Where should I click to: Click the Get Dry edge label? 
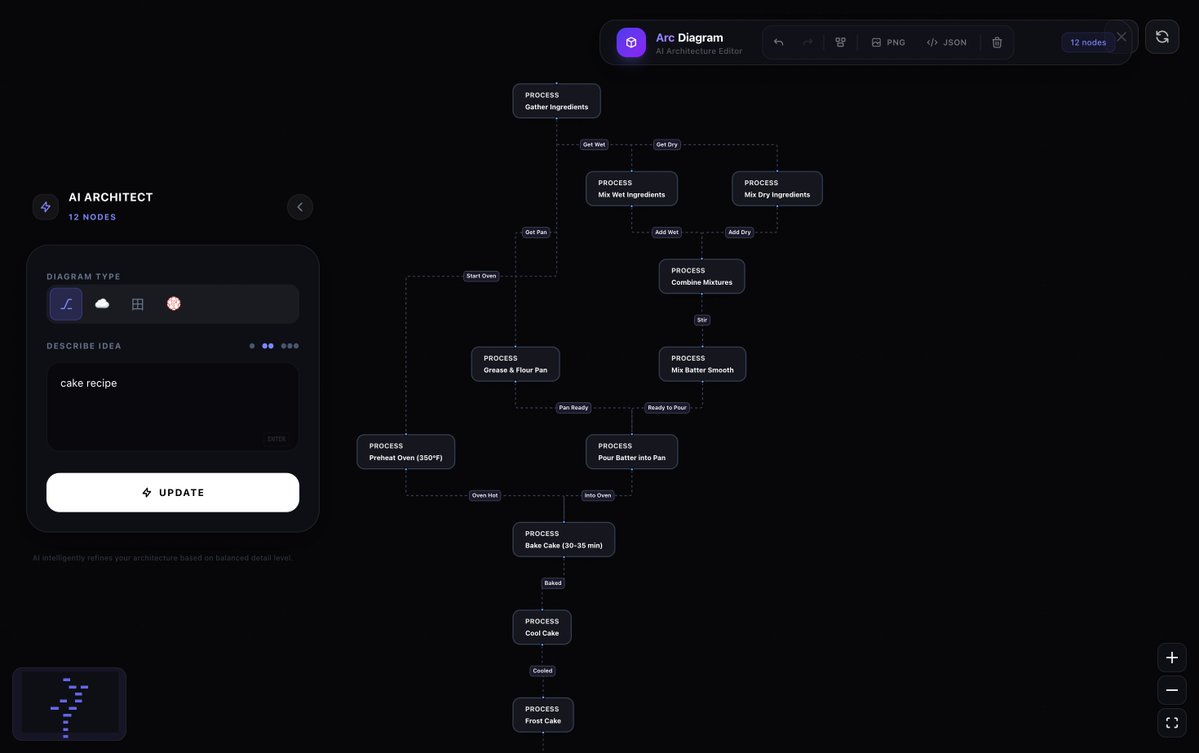coord(667,144)
